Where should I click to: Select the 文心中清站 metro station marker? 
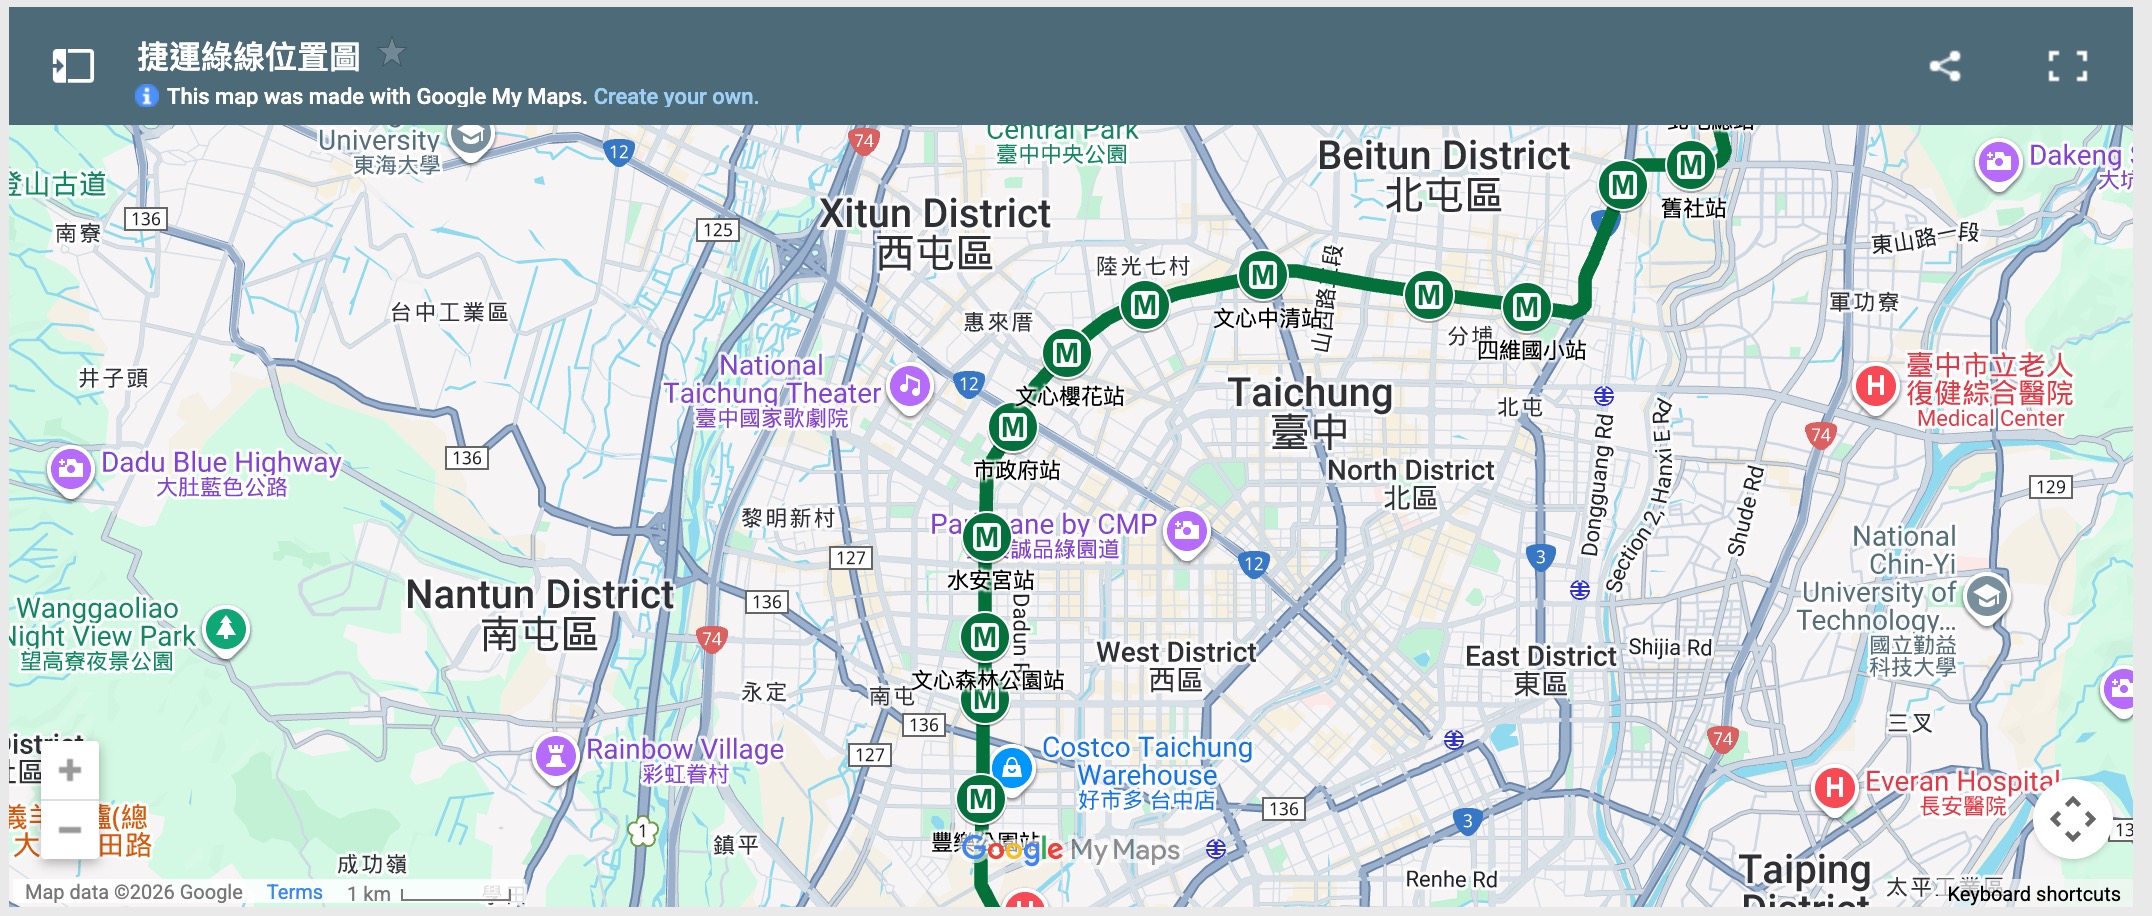1262,274
